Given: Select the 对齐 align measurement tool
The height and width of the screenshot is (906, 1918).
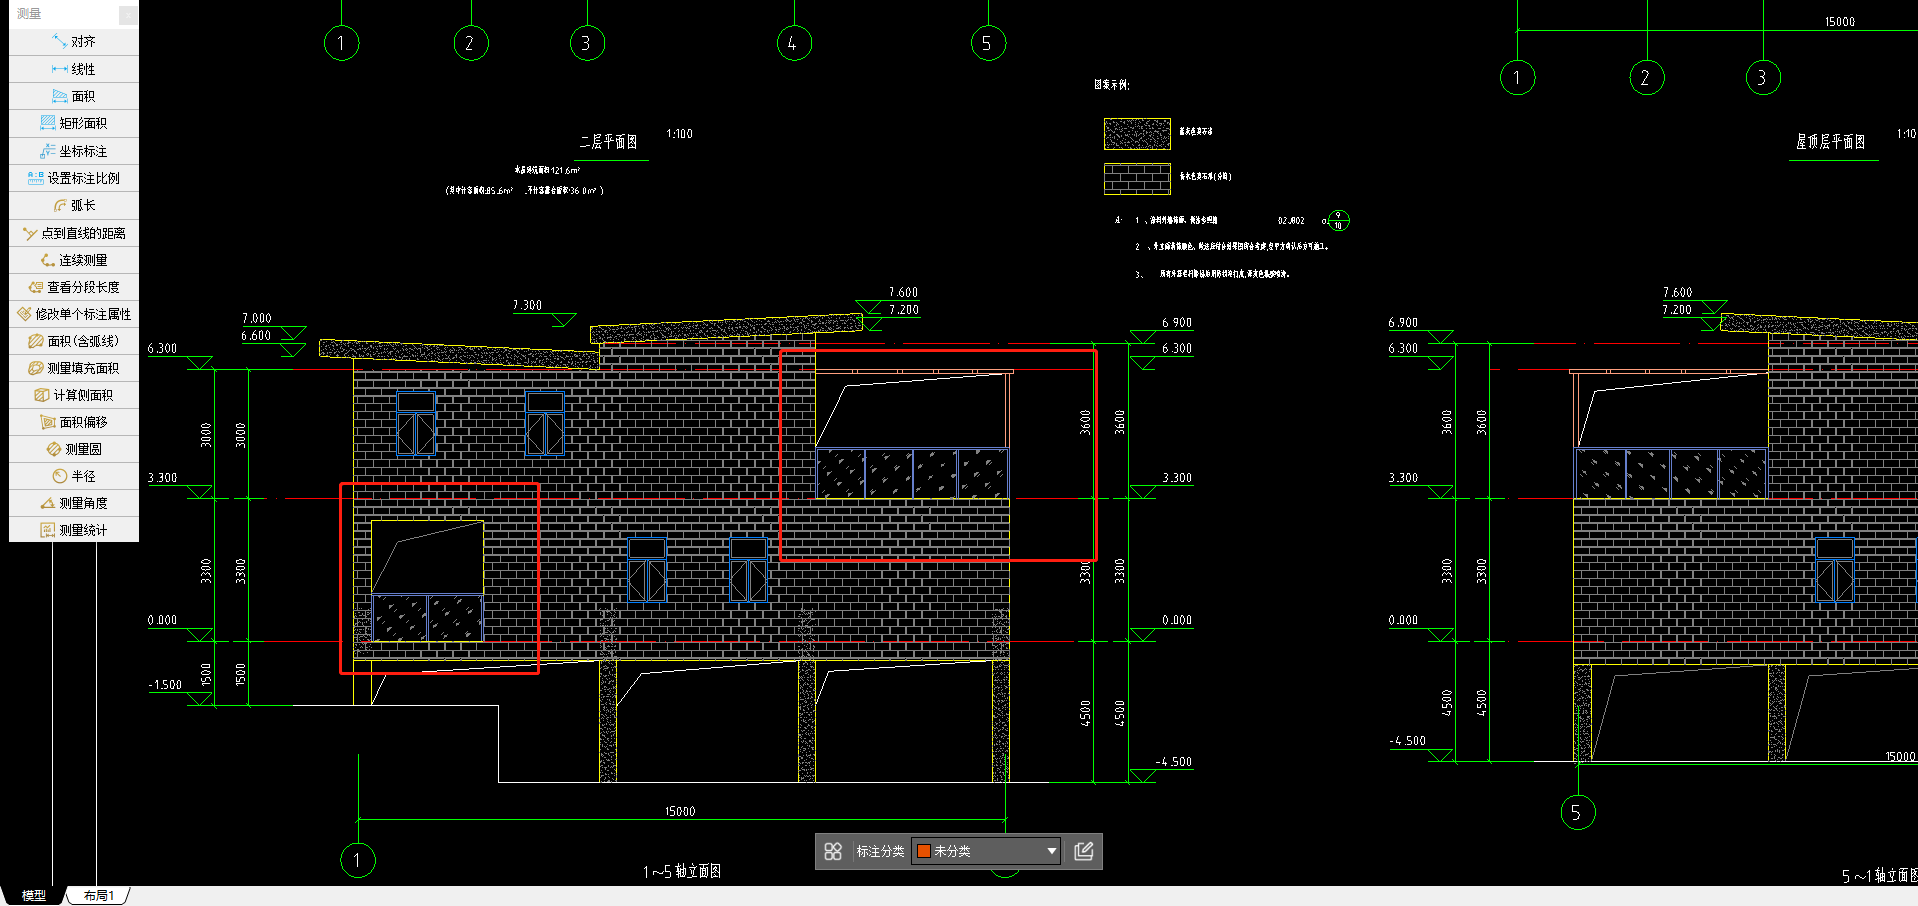Looking at the screenshot, I should click(74, 41).
